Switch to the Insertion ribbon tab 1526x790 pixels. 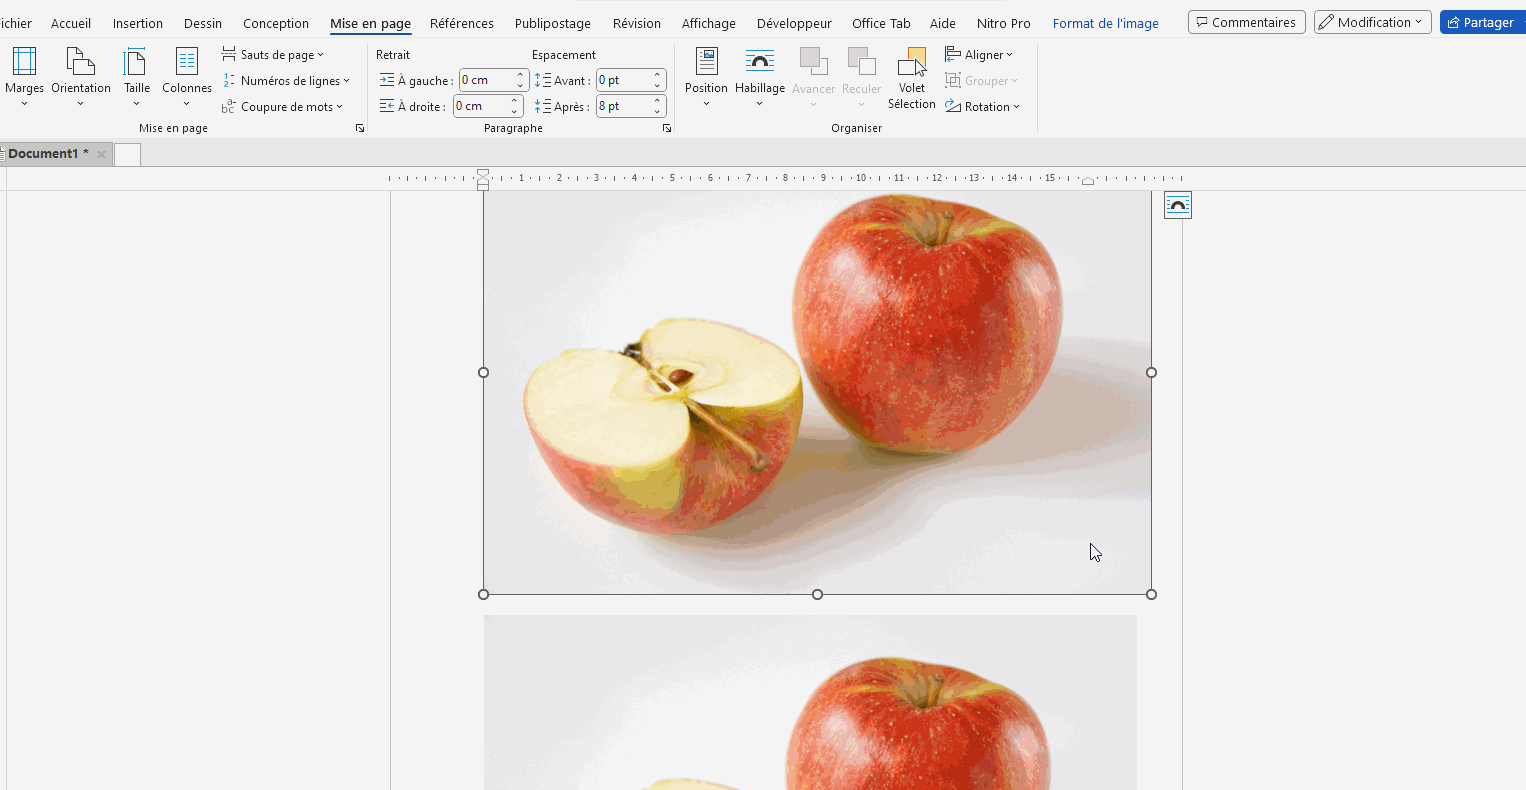coord(138,23)
